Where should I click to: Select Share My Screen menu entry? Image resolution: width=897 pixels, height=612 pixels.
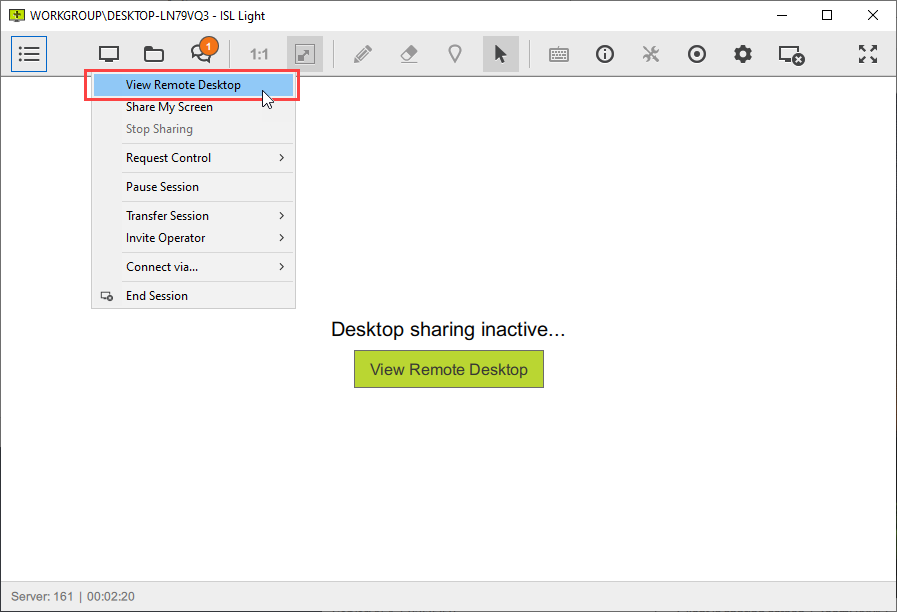coord(193,107)
